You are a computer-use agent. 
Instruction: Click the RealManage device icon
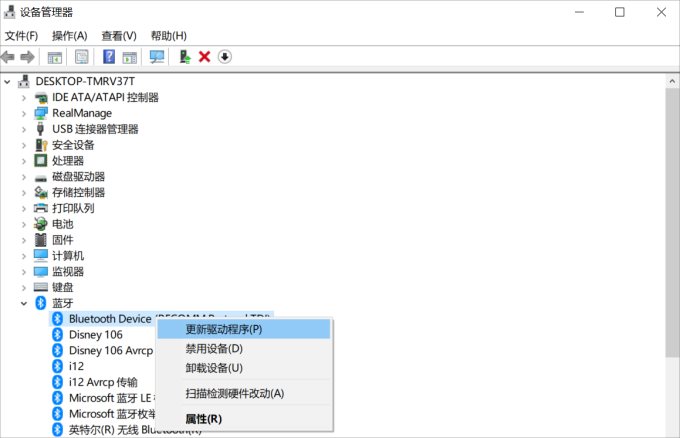click(41, 113)
